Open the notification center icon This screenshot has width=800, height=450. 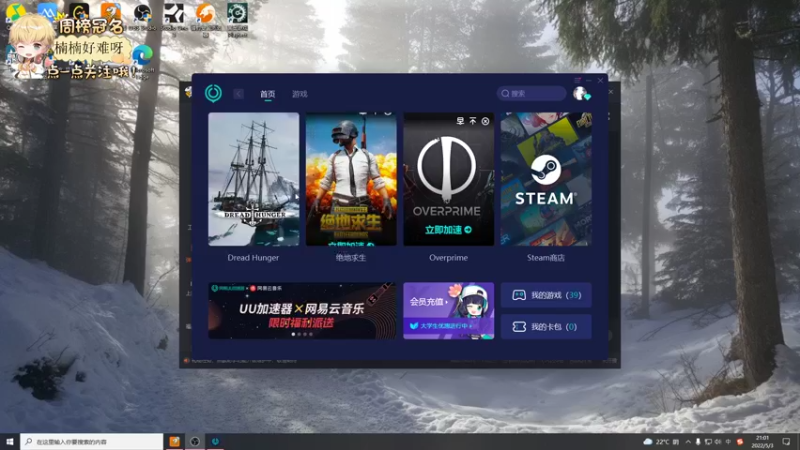click(x=786, y=441)
